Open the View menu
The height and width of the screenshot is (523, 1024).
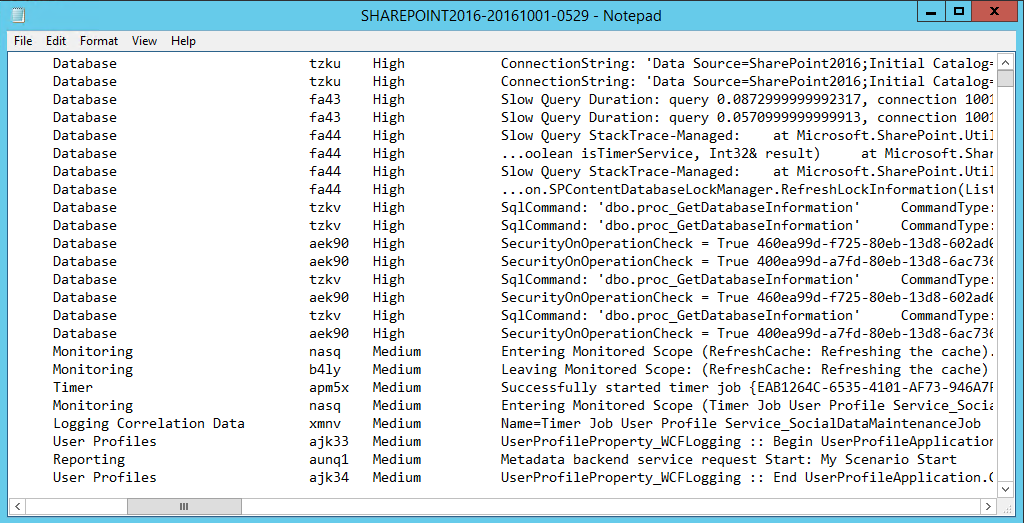click(144, 40)
